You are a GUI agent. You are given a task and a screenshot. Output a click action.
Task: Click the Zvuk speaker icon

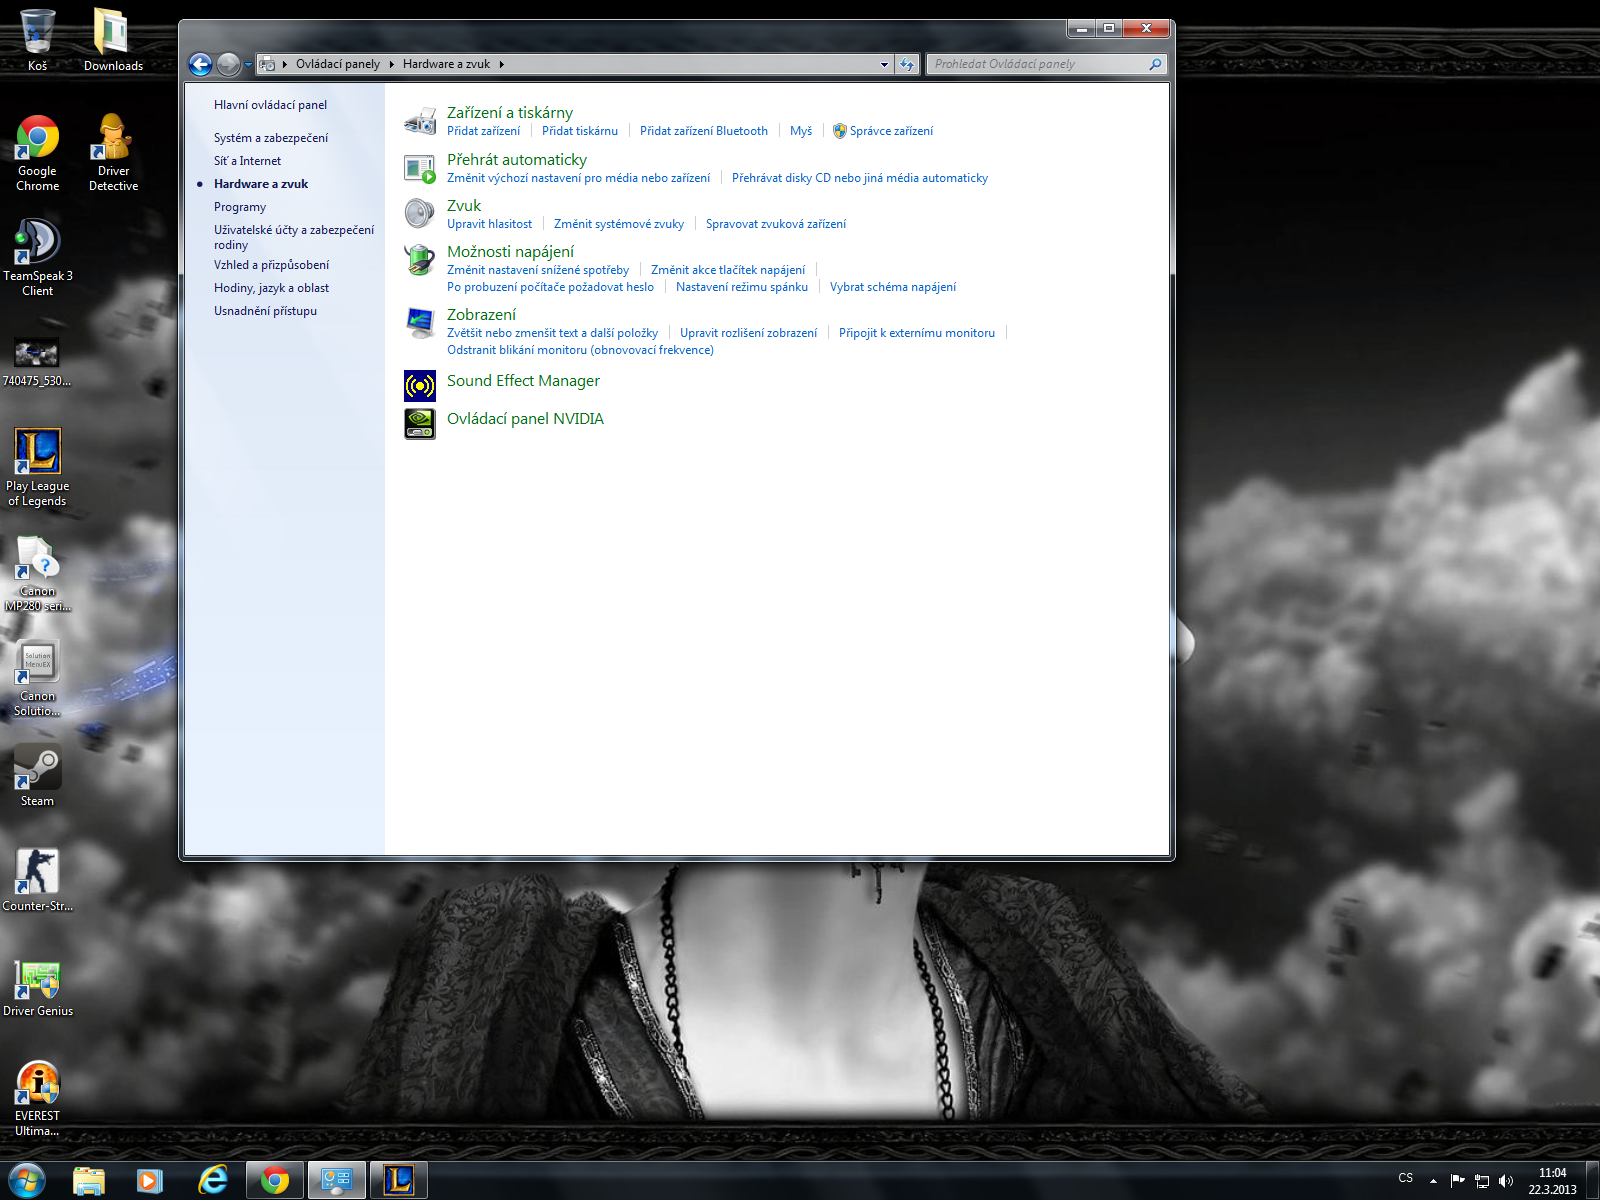[419, 213]
